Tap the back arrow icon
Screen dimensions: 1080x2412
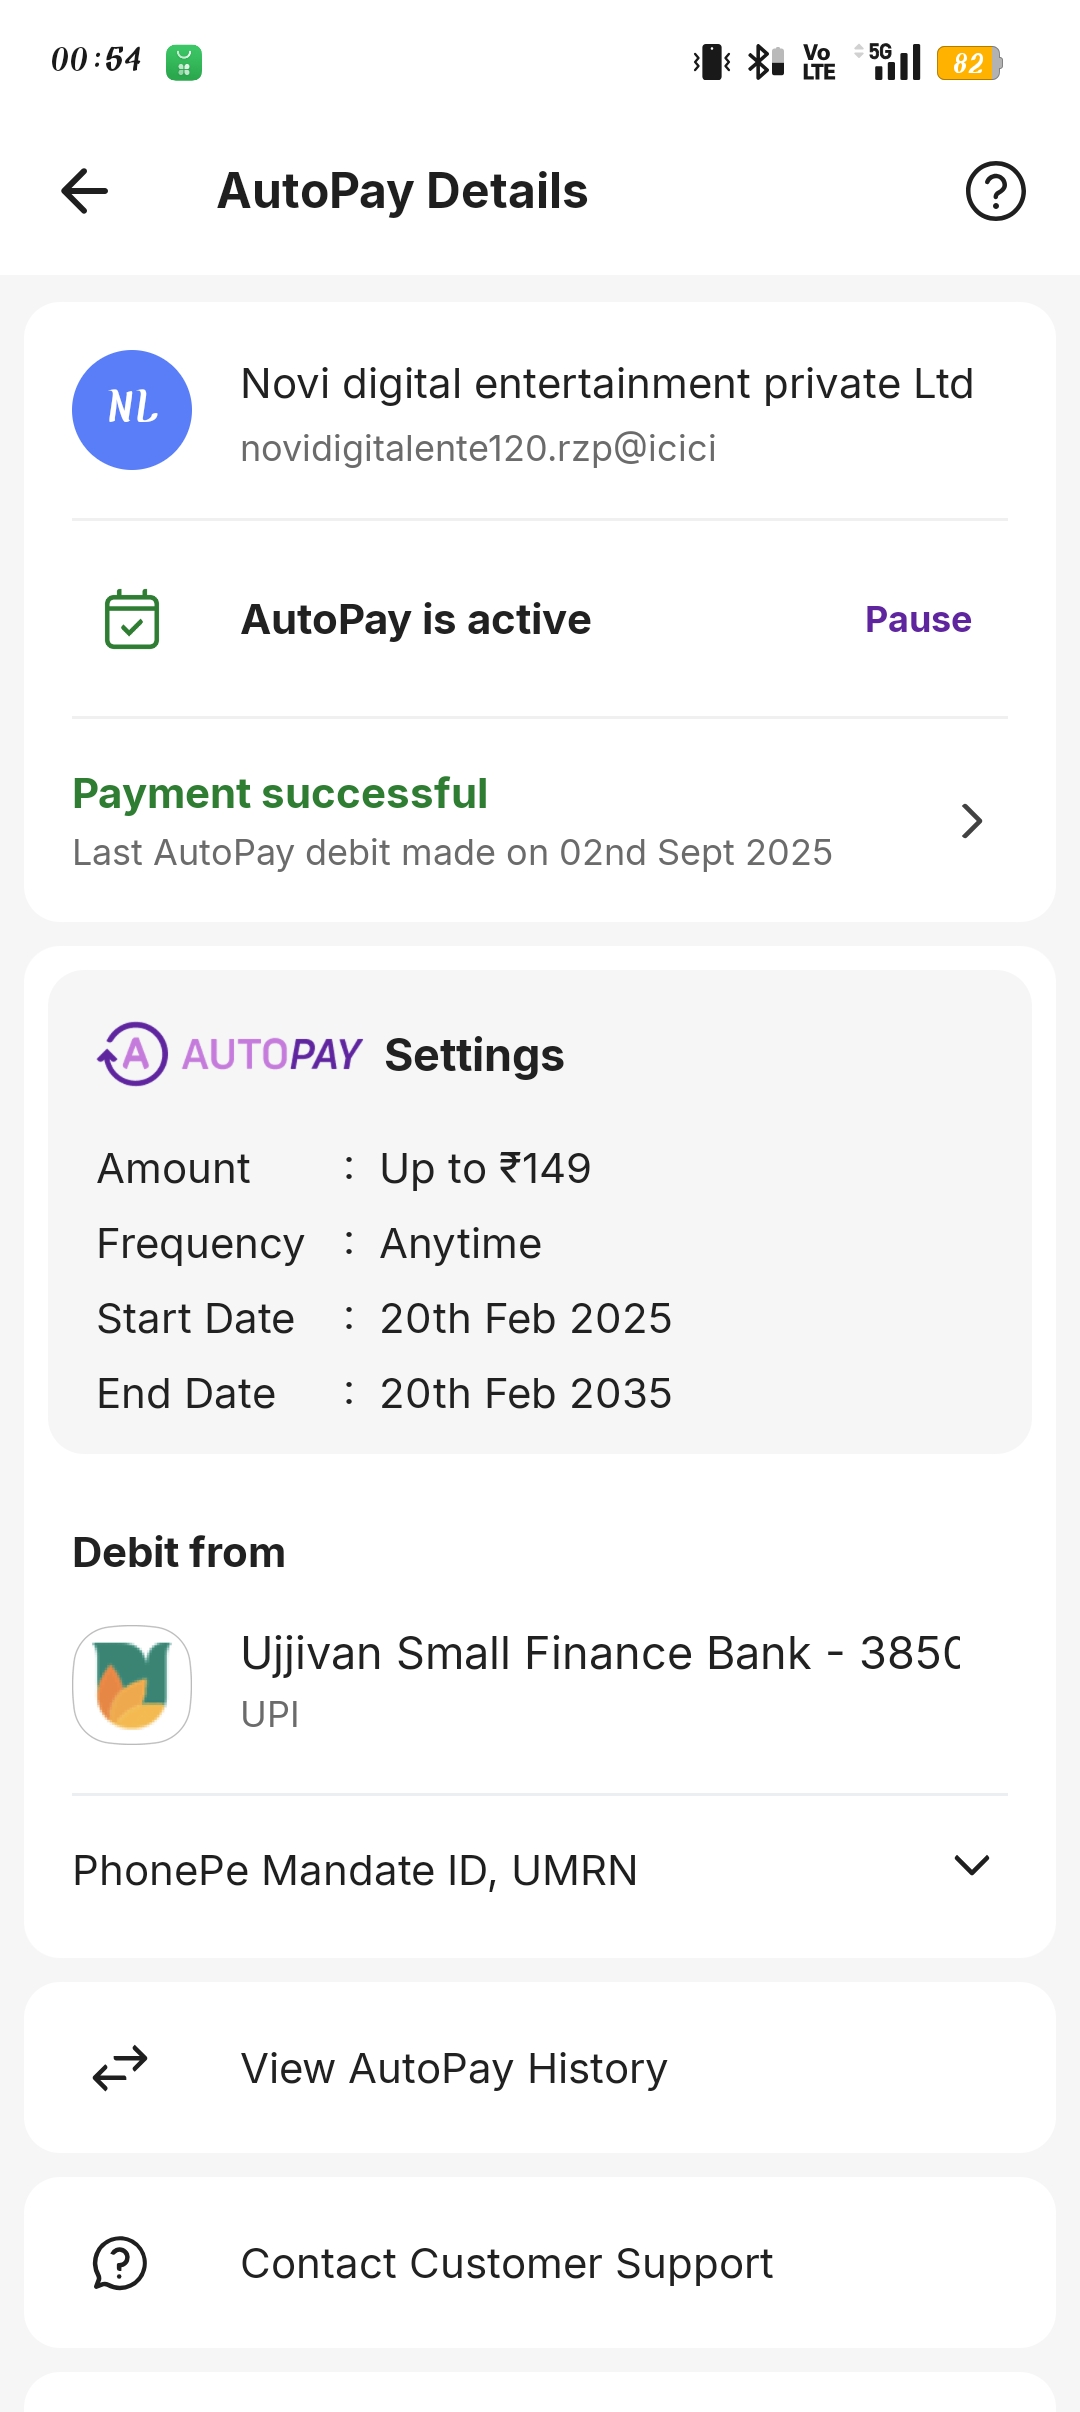click(85, 191)
